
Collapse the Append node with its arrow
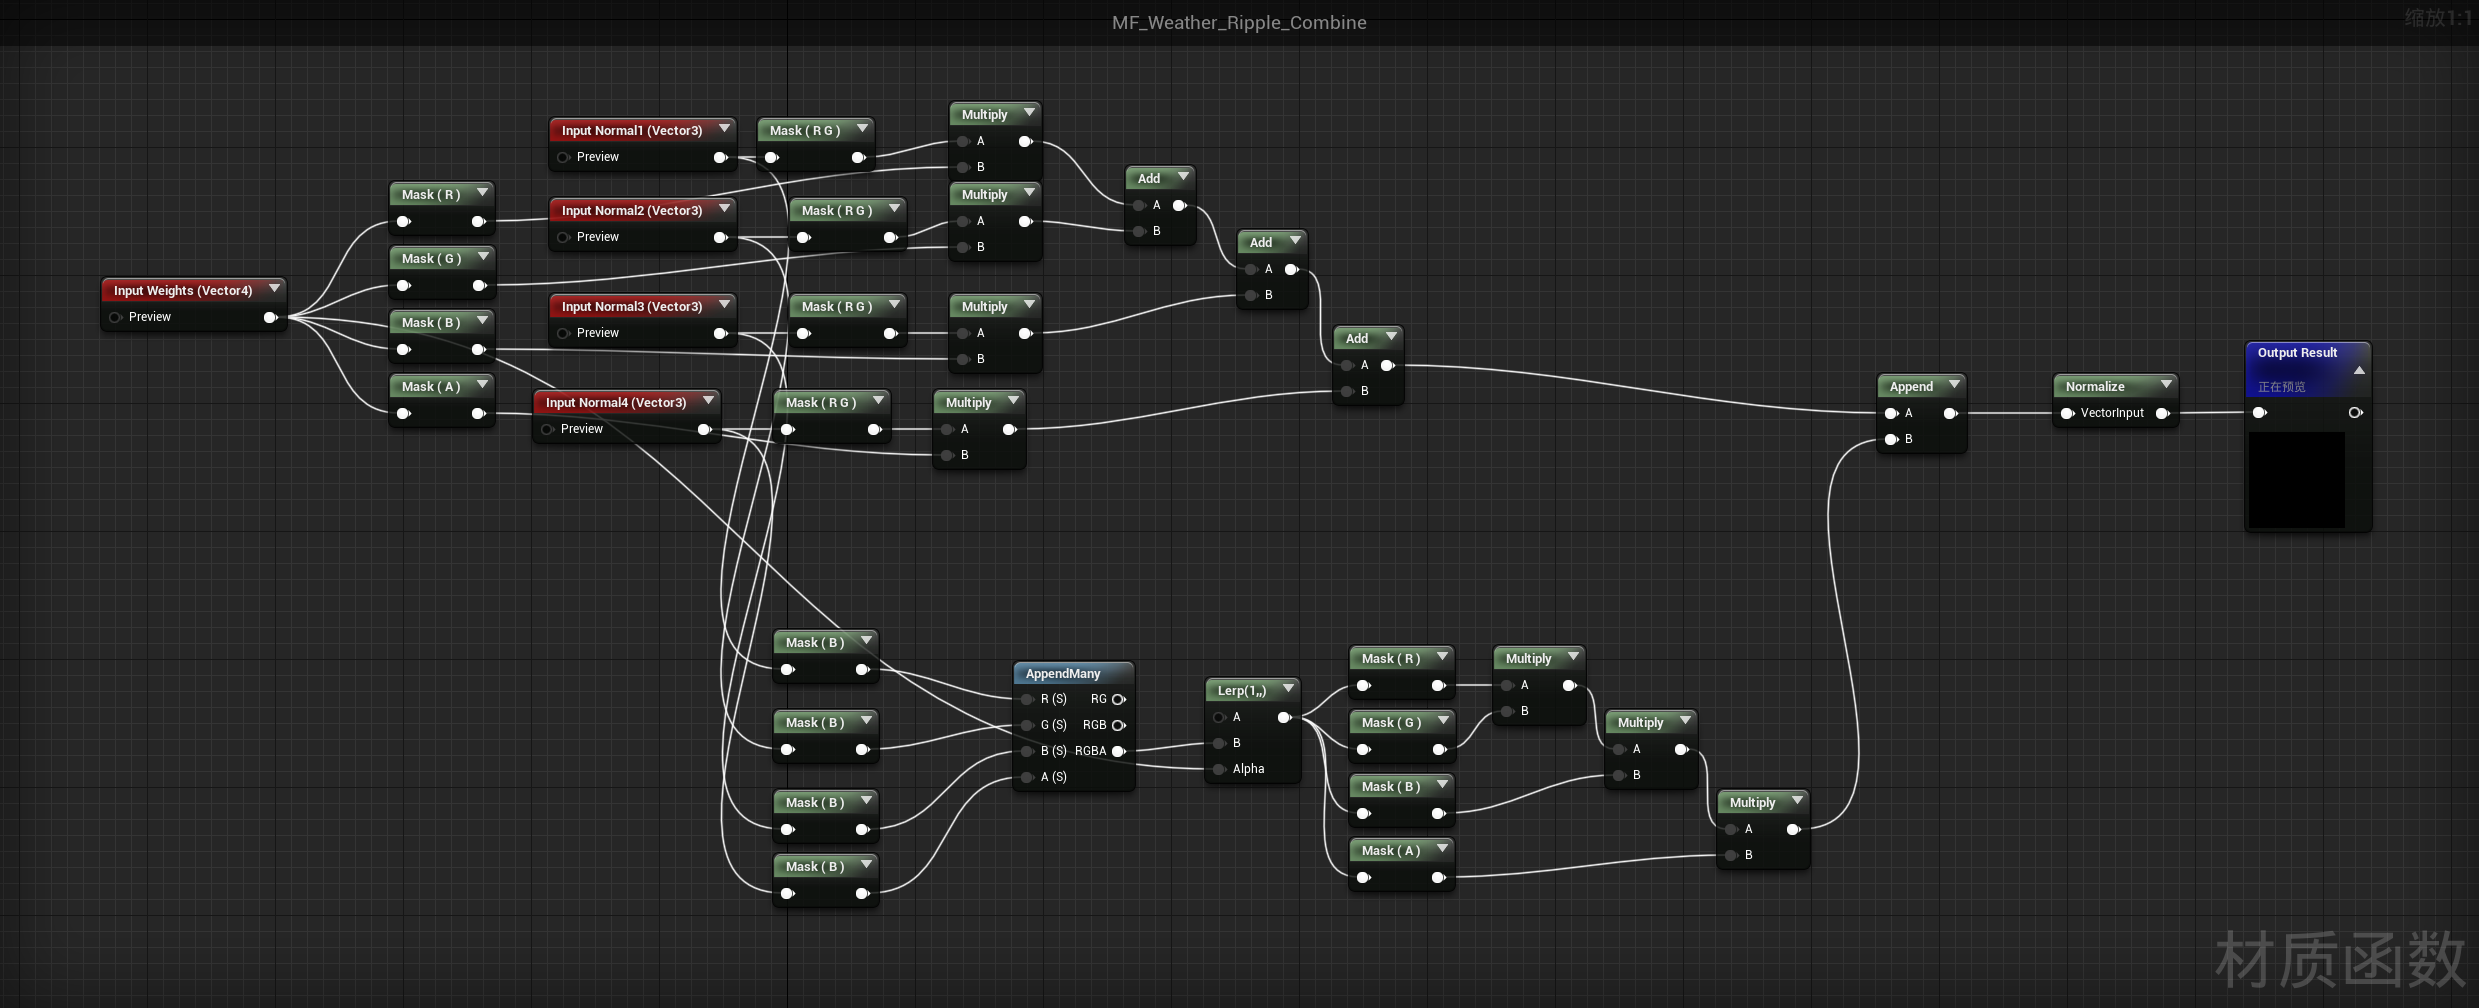tap(1954, 385)
